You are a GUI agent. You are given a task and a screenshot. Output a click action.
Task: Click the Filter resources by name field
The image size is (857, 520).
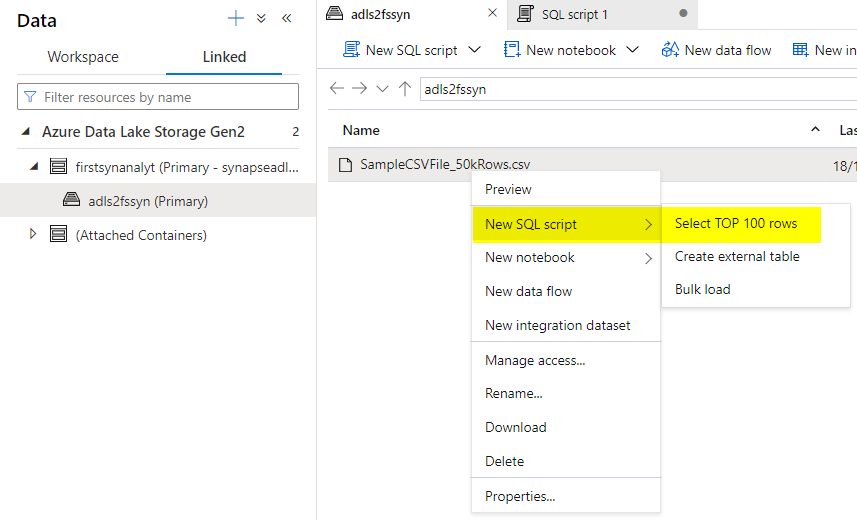(x=158, y=97)
